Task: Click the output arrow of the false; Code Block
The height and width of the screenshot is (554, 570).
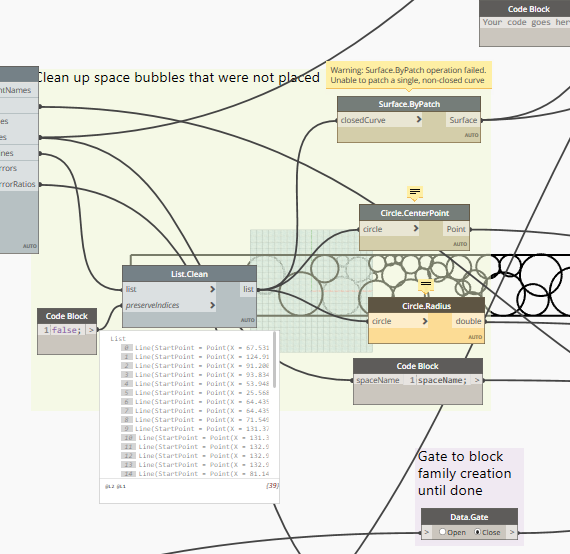Action: click(x=91, y=330)
